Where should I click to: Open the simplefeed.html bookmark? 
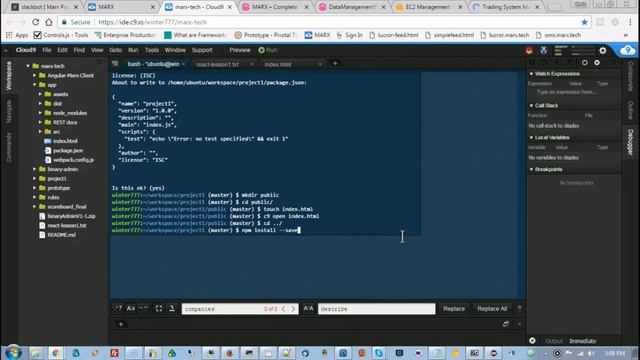point(449,35)
